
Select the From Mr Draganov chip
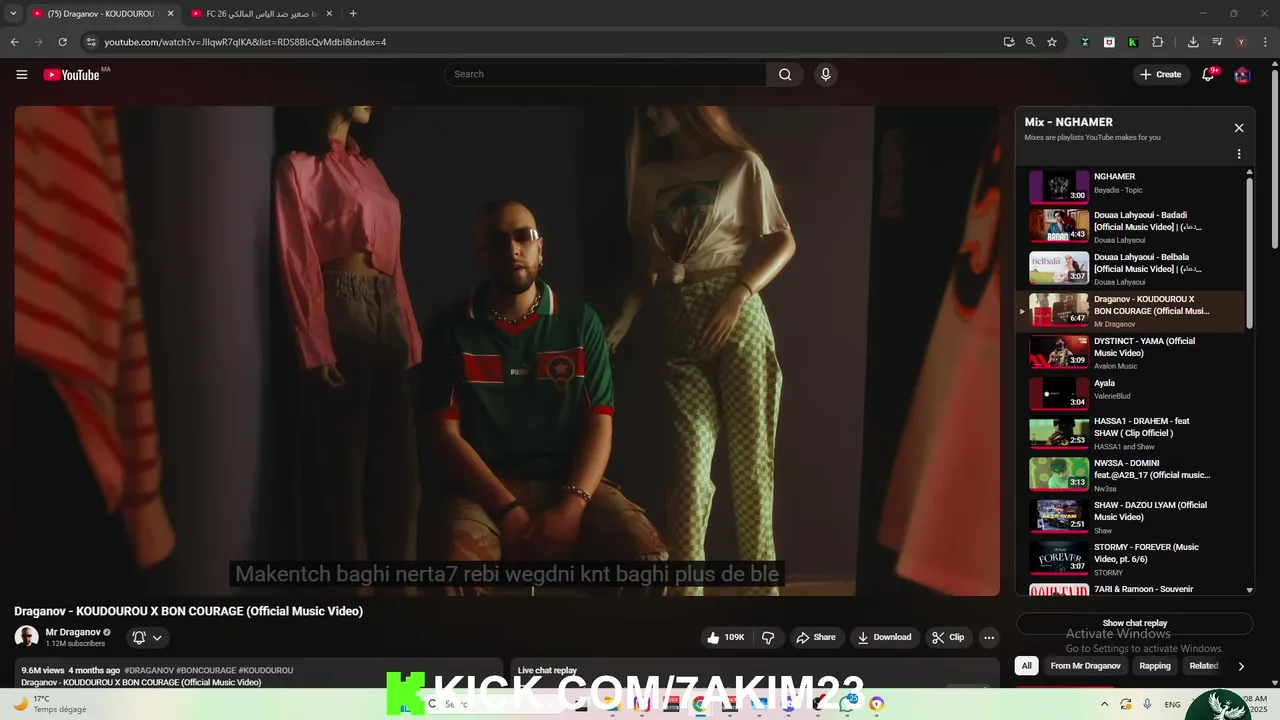pos(1085,666)
